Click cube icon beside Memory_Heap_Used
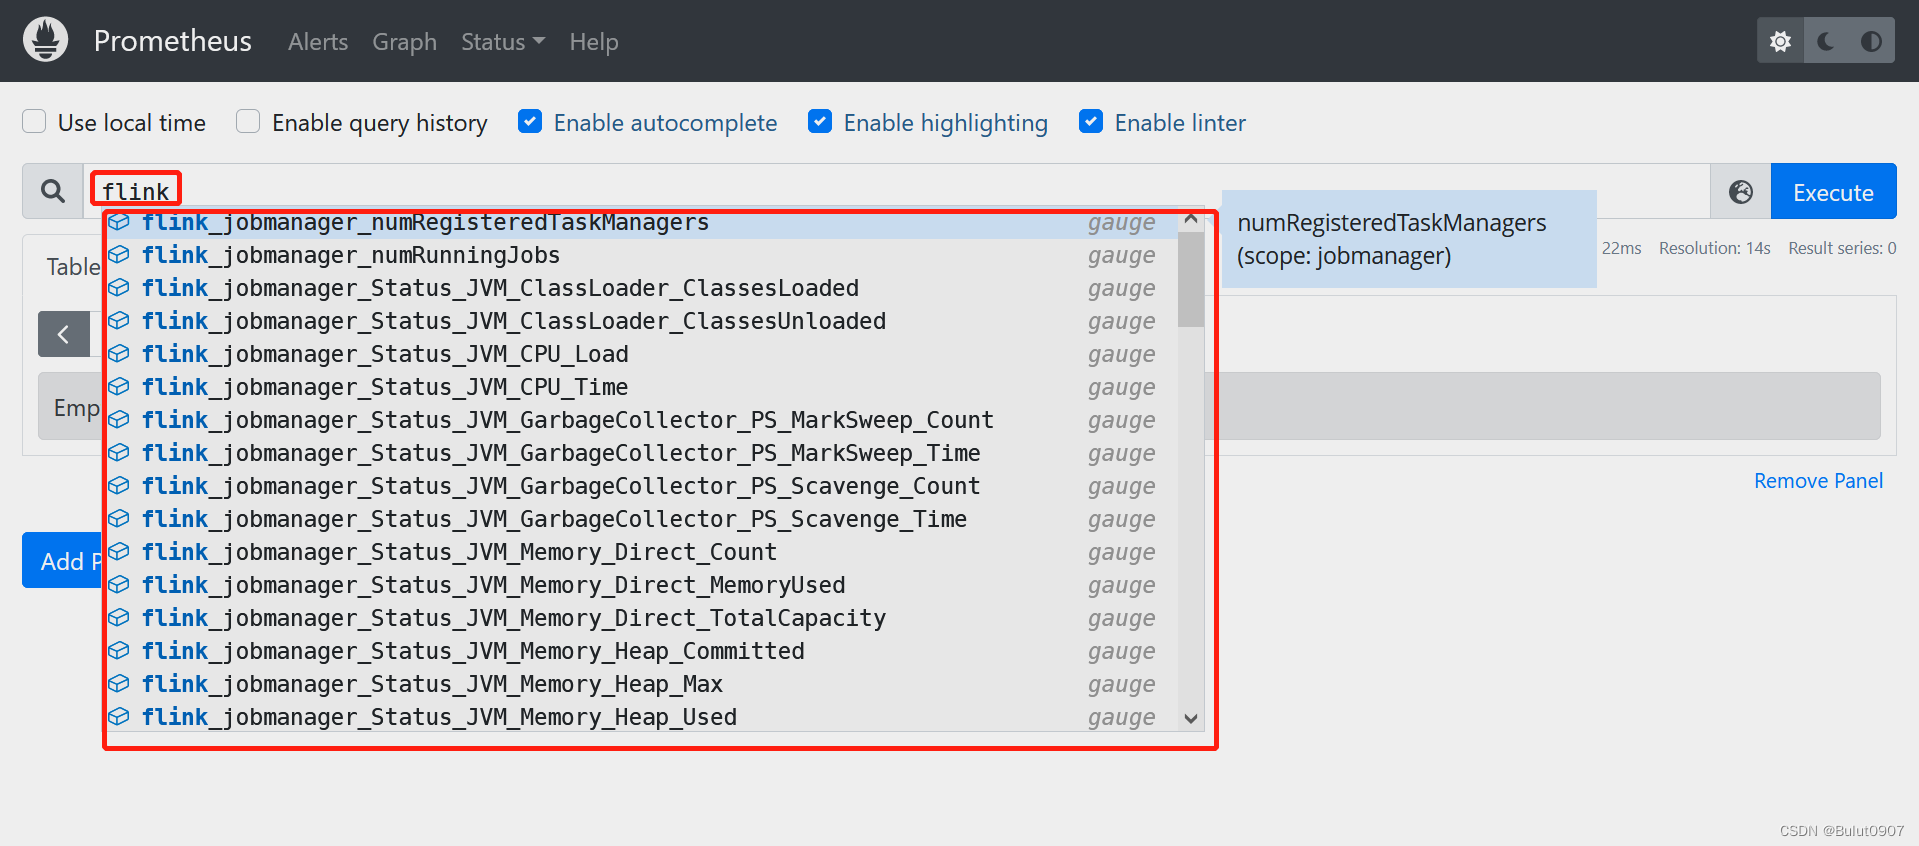 119,717
